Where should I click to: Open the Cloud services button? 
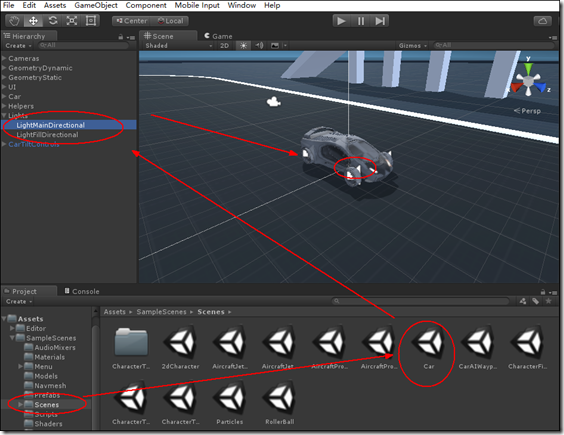pos(543,21)
